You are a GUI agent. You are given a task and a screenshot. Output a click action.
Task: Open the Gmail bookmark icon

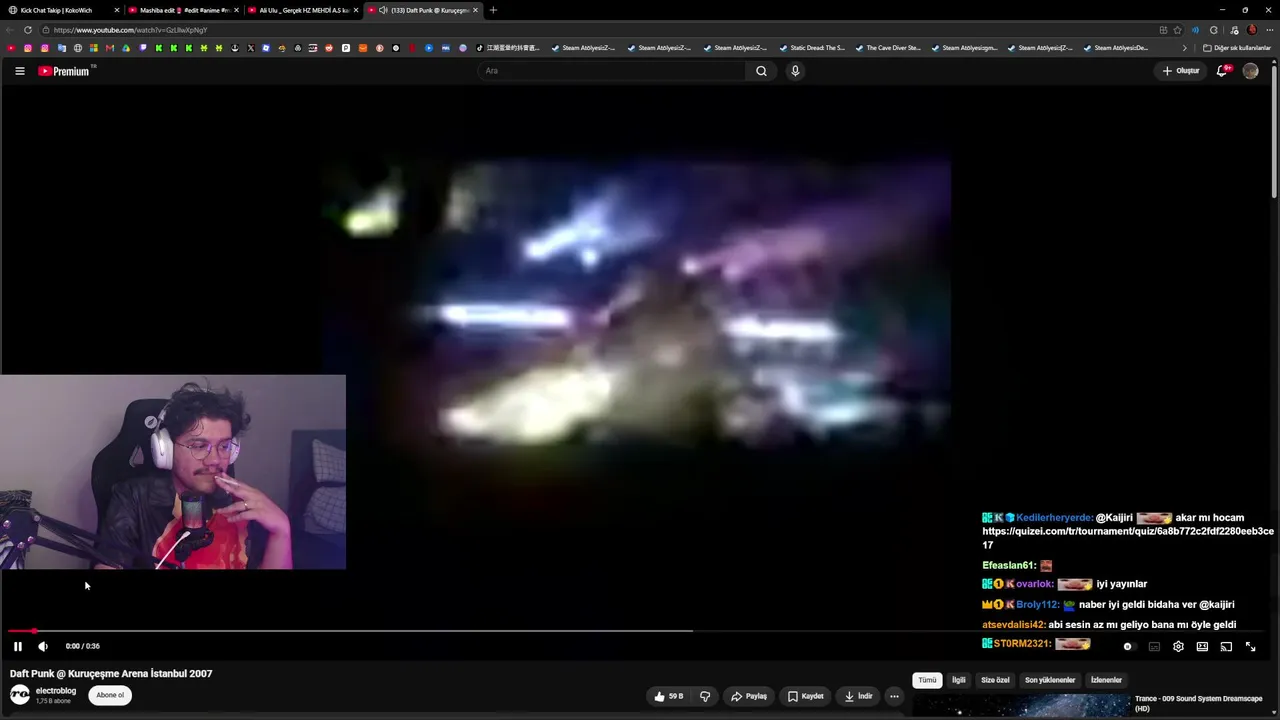[x=110, y=48]
